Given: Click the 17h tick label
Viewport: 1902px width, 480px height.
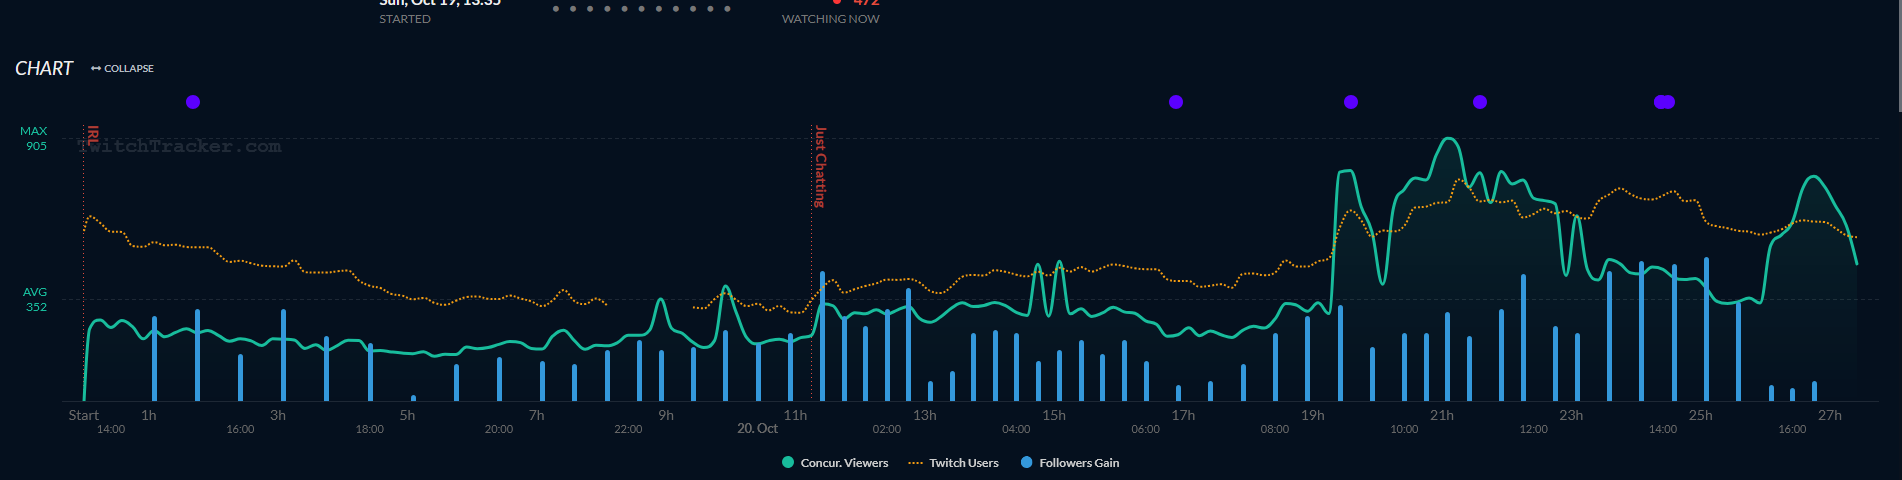Looking at the screenshot, I should [x=1183, y=415].
